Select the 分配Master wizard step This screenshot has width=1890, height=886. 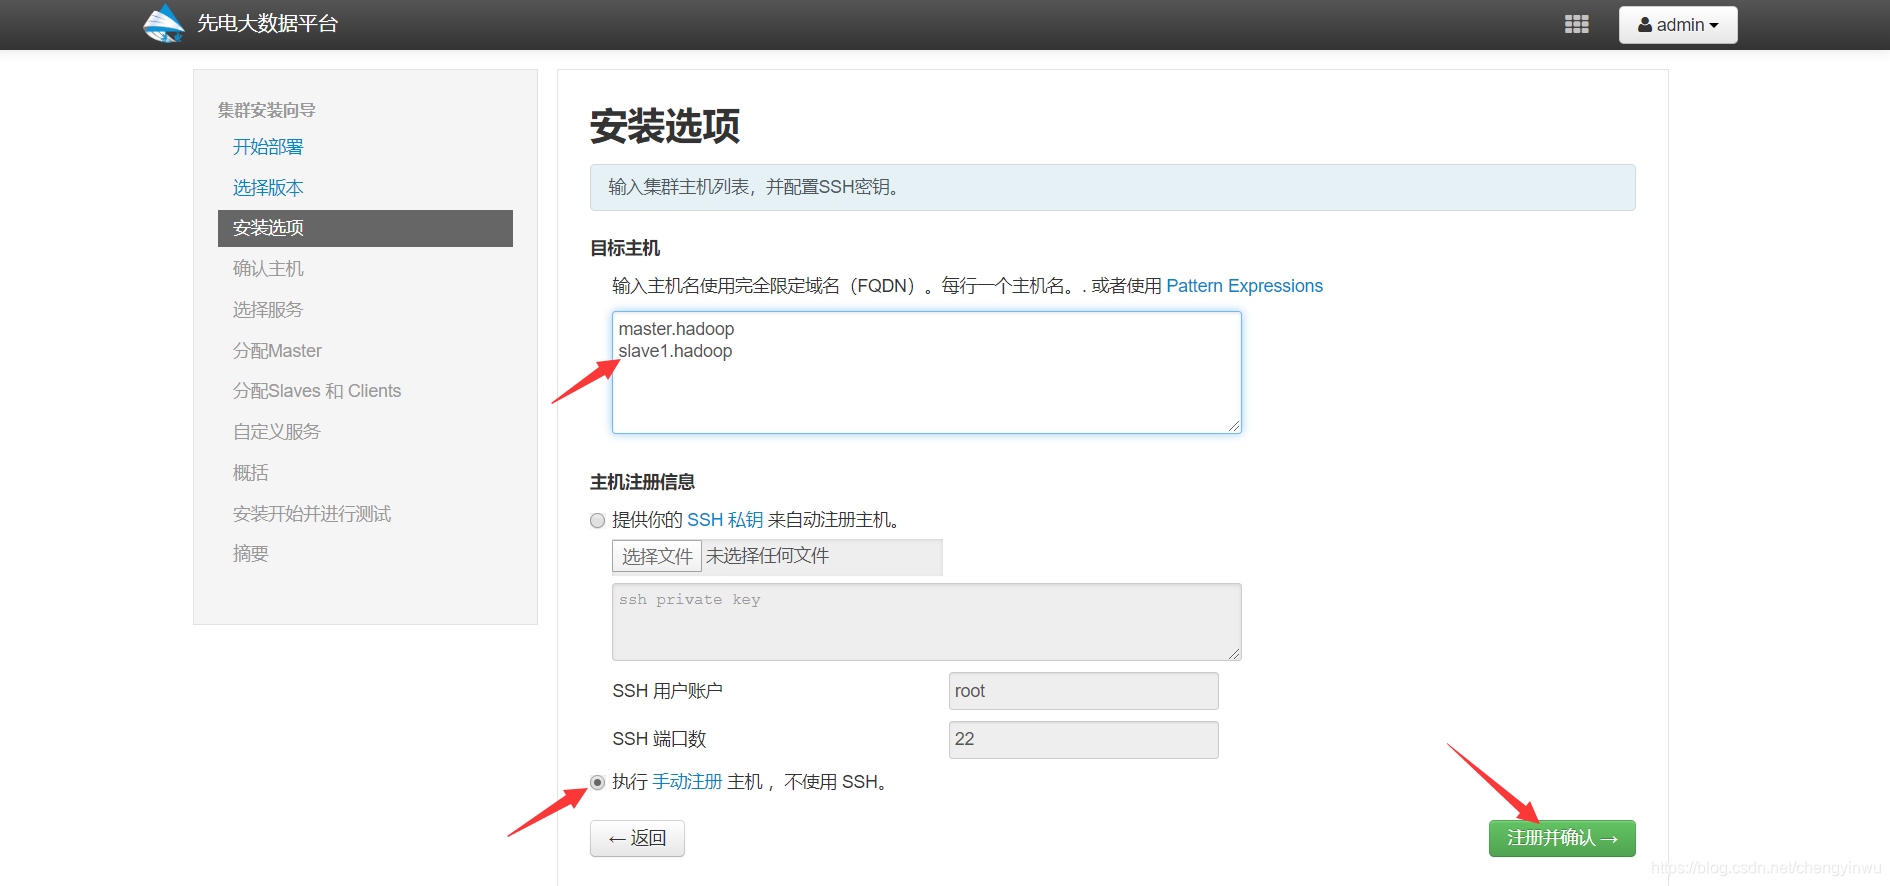point(277,351)
